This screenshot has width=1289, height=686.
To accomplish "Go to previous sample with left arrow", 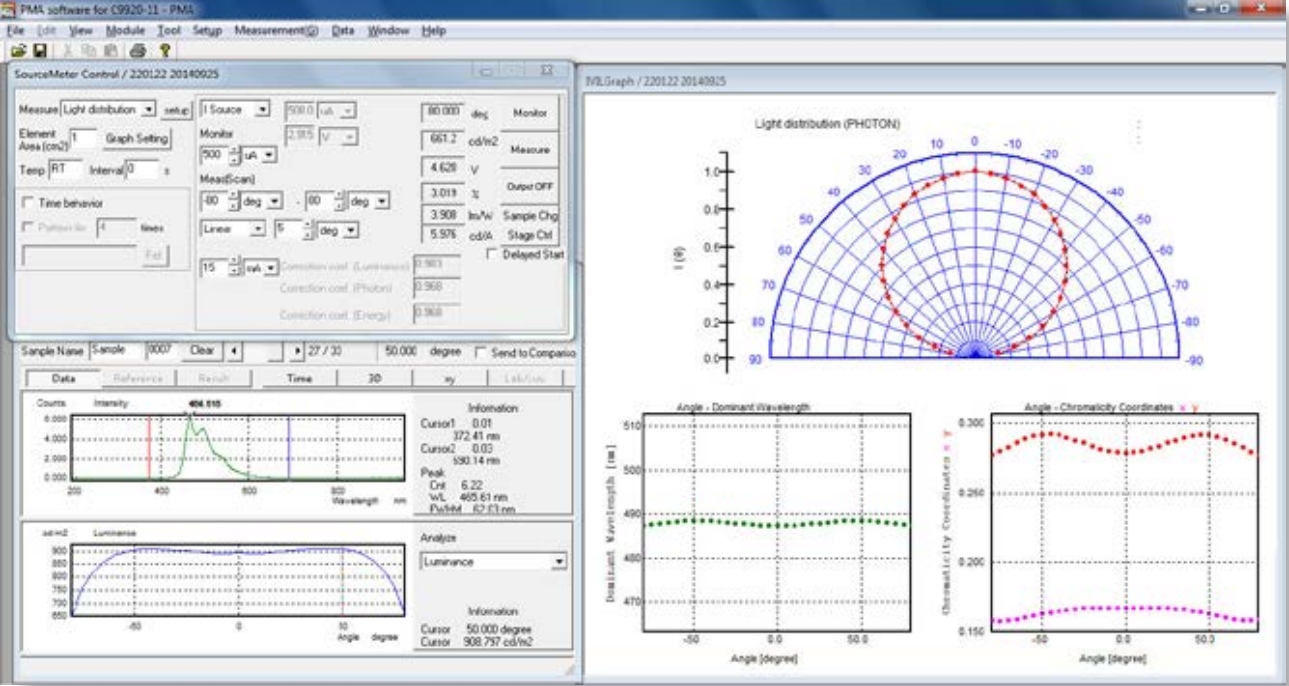I will [232, 351].
